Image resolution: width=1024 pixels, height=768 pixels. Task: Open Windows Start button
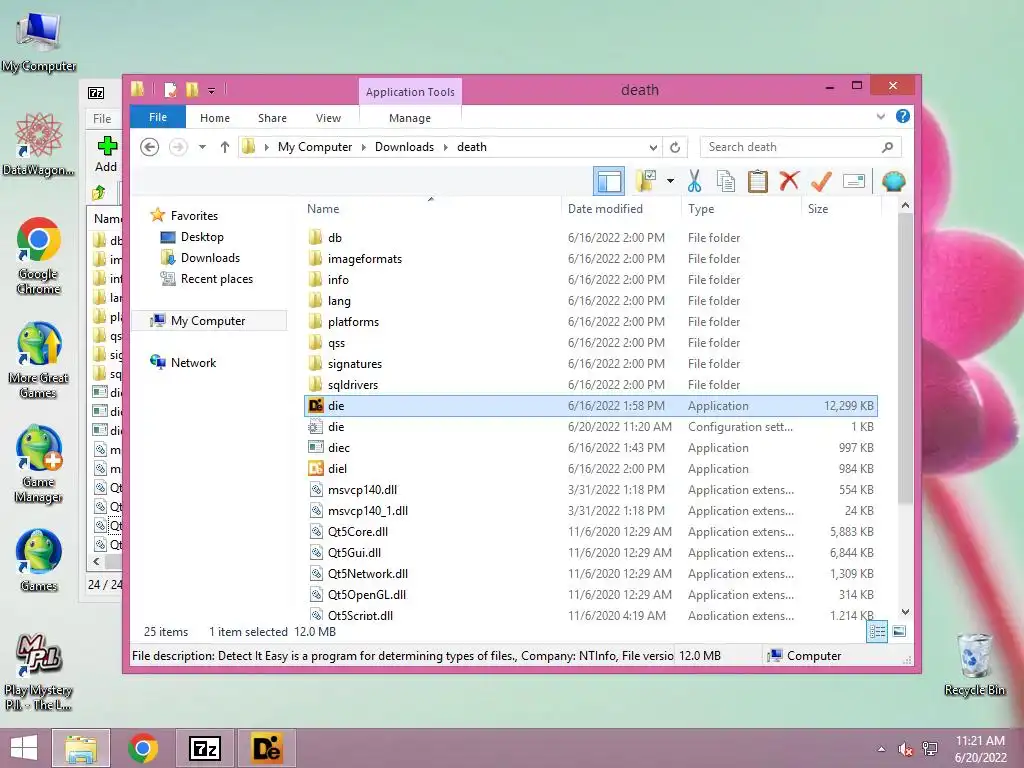pos(24,748)
